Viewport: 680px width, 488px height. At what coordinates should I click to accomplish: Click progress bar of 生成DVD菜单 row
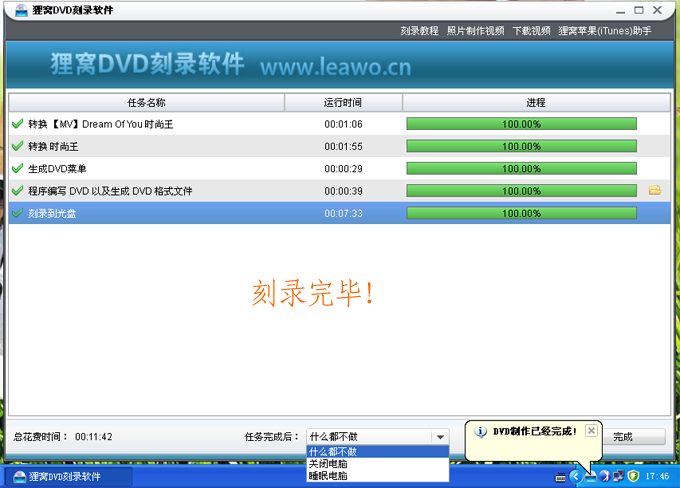coord(521,168)
